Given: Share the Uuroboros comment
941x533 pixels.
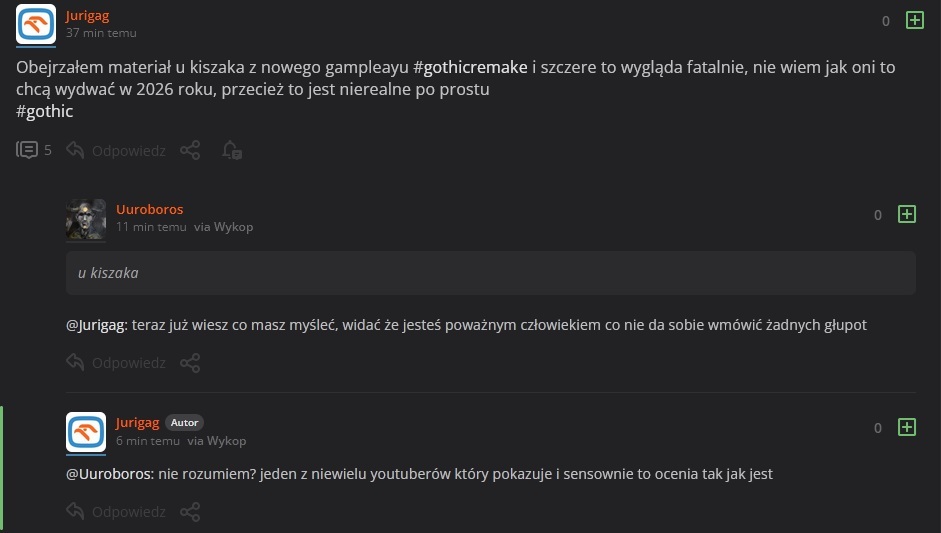Looking at the screenshot, I should pyautogui.click(x=190, y=362).
